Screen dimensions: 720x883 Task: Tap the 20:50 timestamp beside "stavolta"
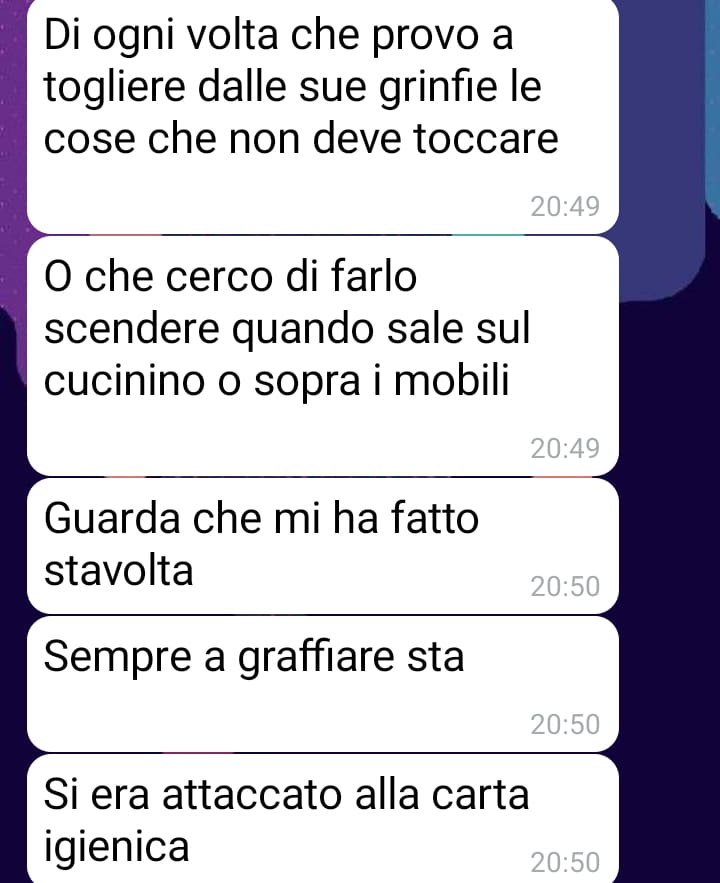point(565,587)
